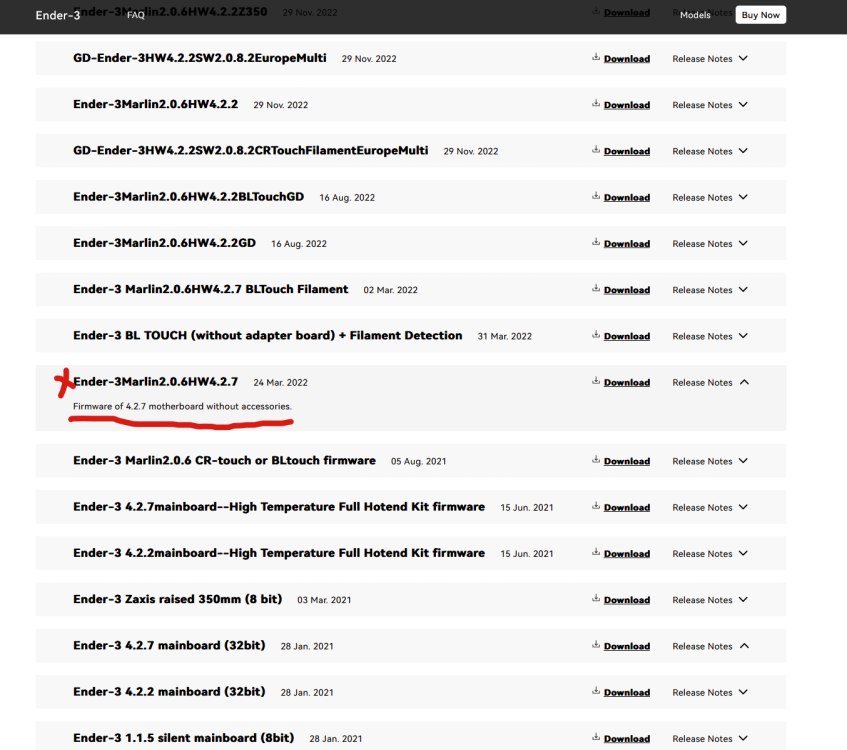The image size is (847, 750).
Task: Download link for Ender-3 1.1.5 silent mainboard
Action: point(627,738)
